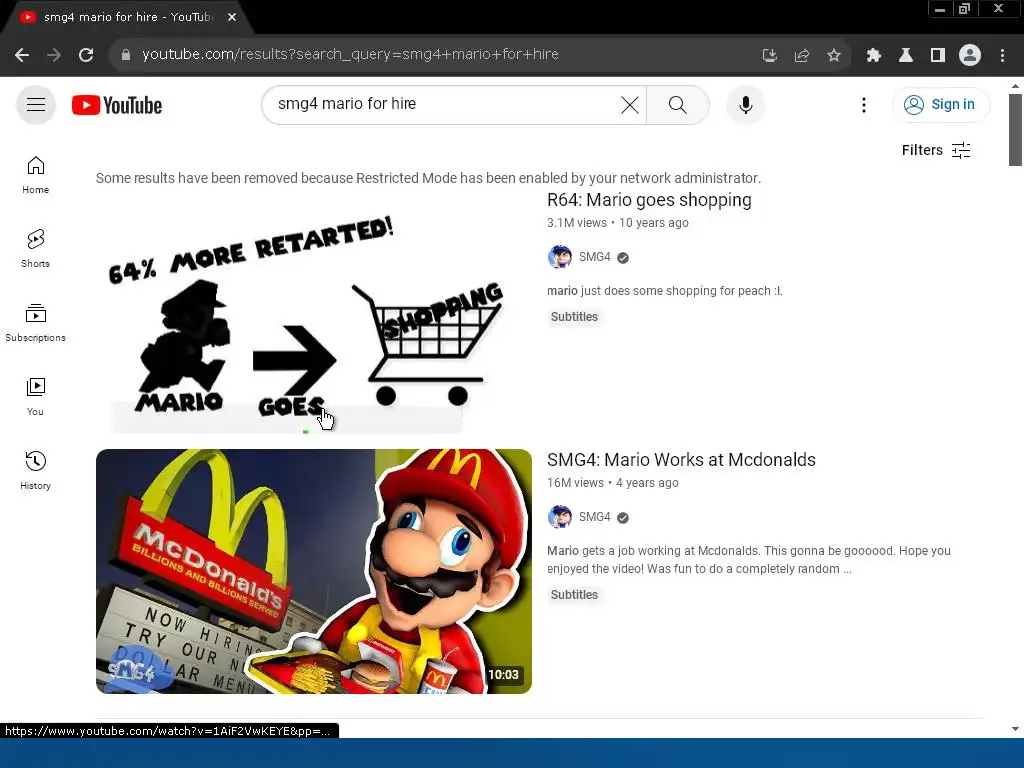
Task: Open Chrome's three-dot menu
Action: 1002,55
